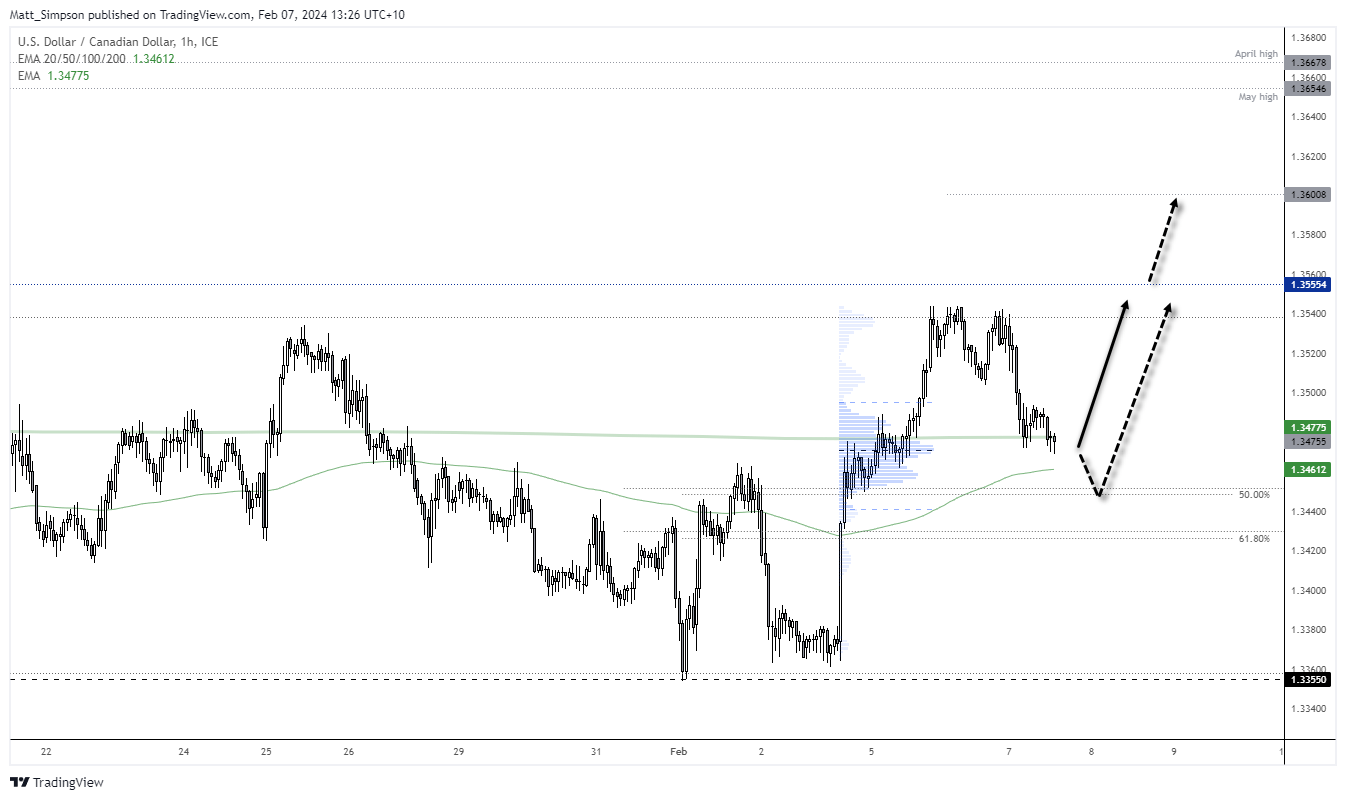Click the '50.00%' Fibonacci retracement label

(1254, 495)
